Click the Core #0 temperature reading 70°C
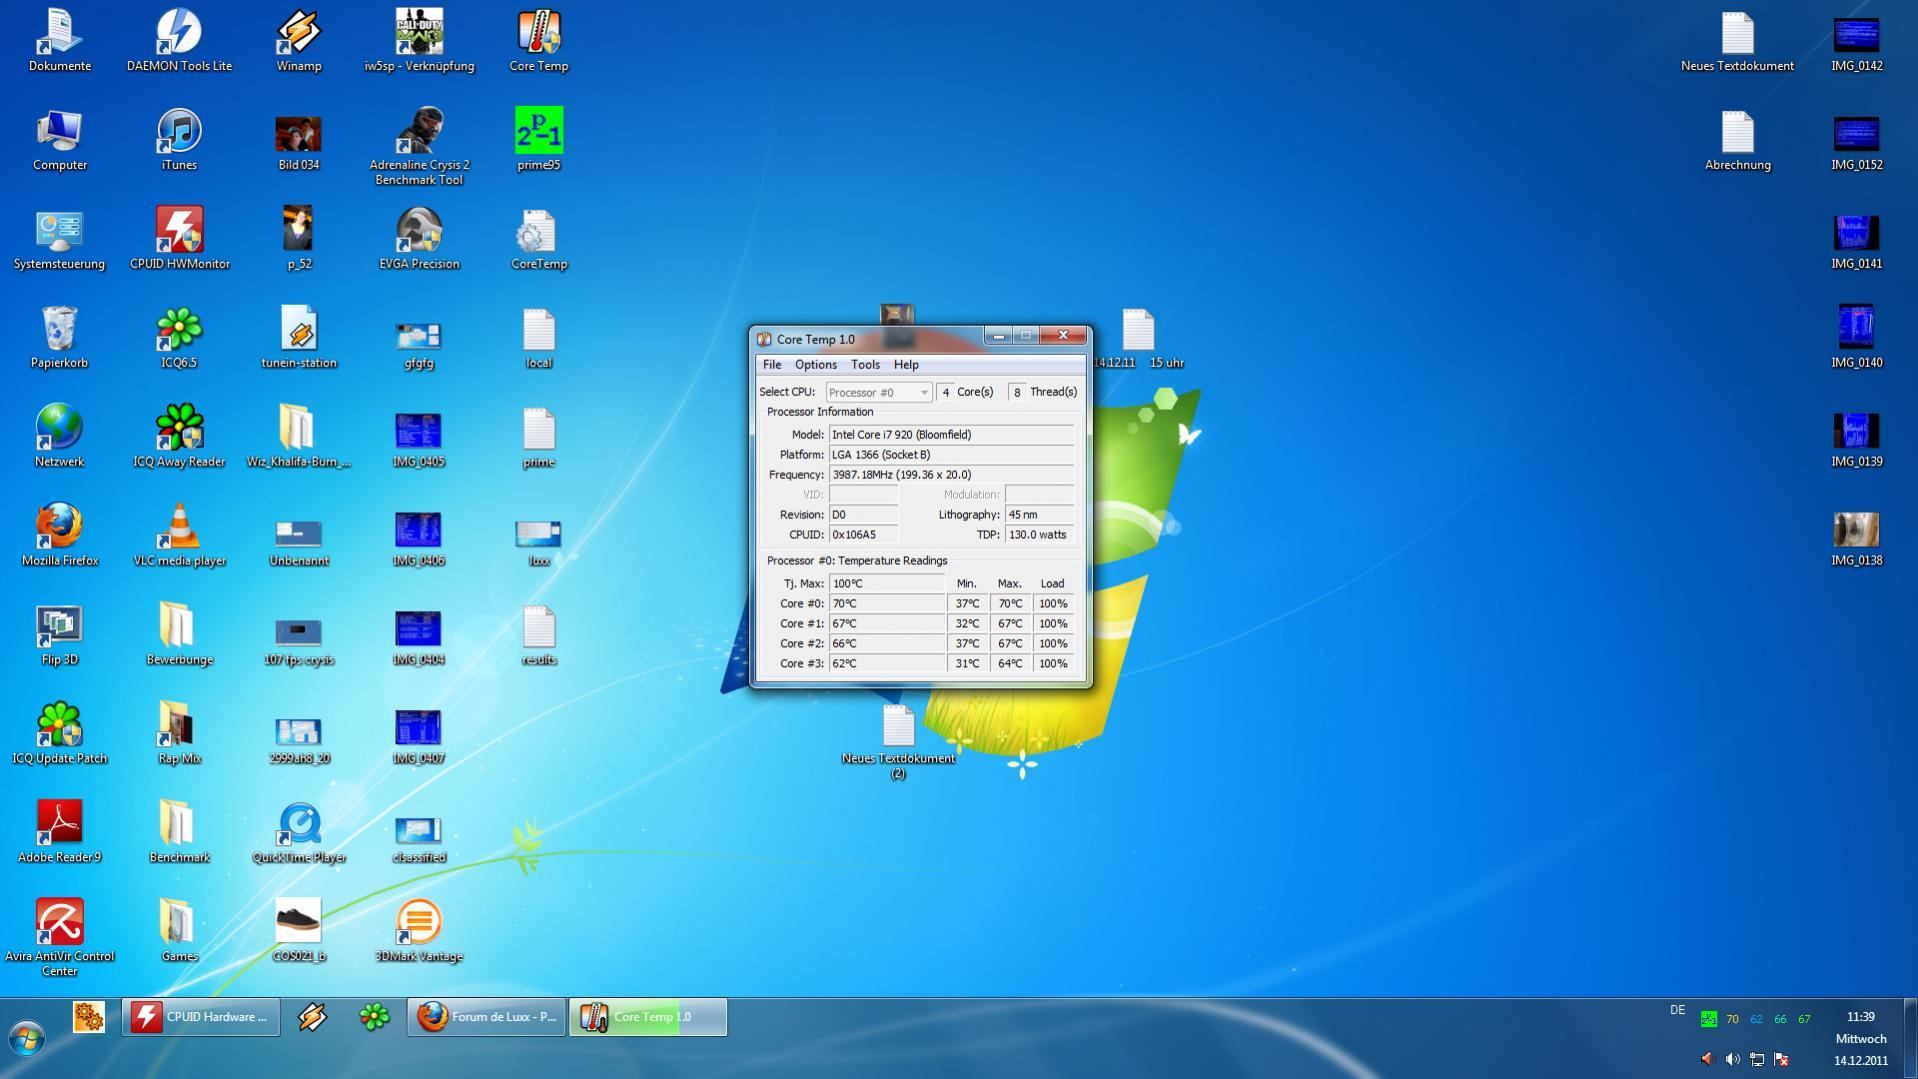The width and height of the screenshot is (1918, 1079). click(x=887, y=604)
